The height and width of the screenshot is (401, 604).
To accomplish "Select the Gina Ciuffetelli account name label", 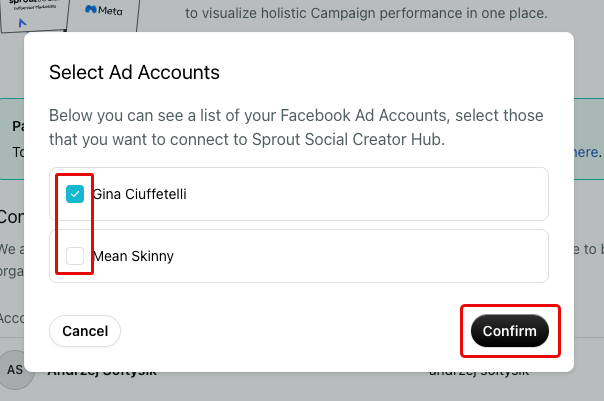I will (139, 194).
